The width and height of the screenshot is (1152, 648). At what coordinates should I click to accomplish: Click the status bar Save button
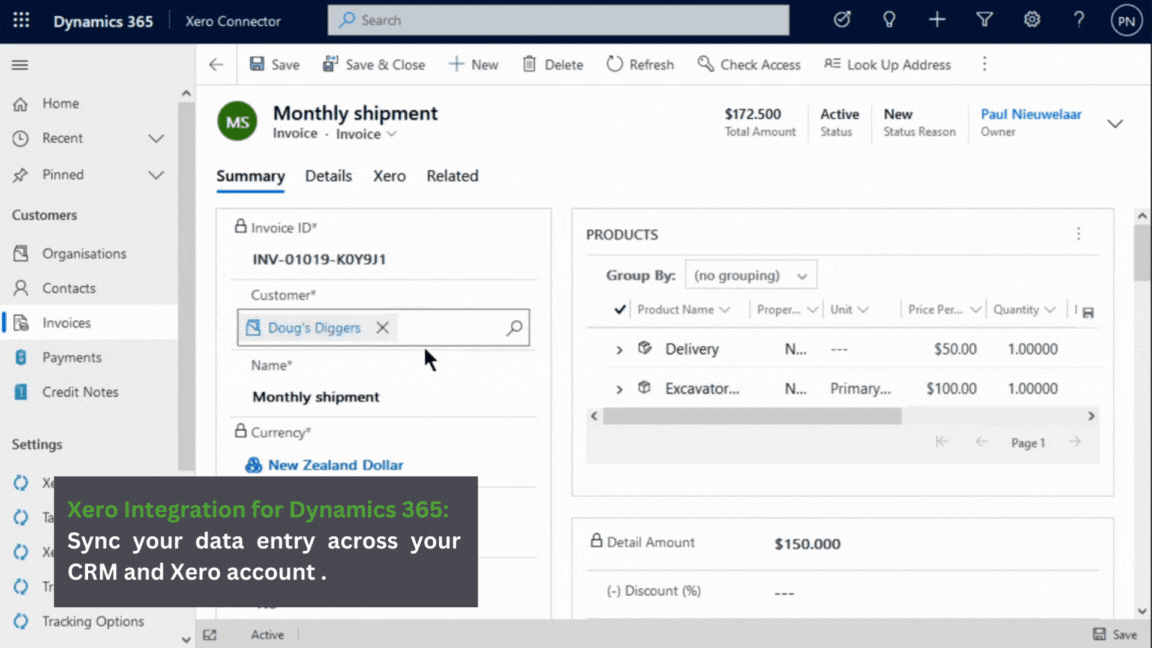tap(1115, 635)
